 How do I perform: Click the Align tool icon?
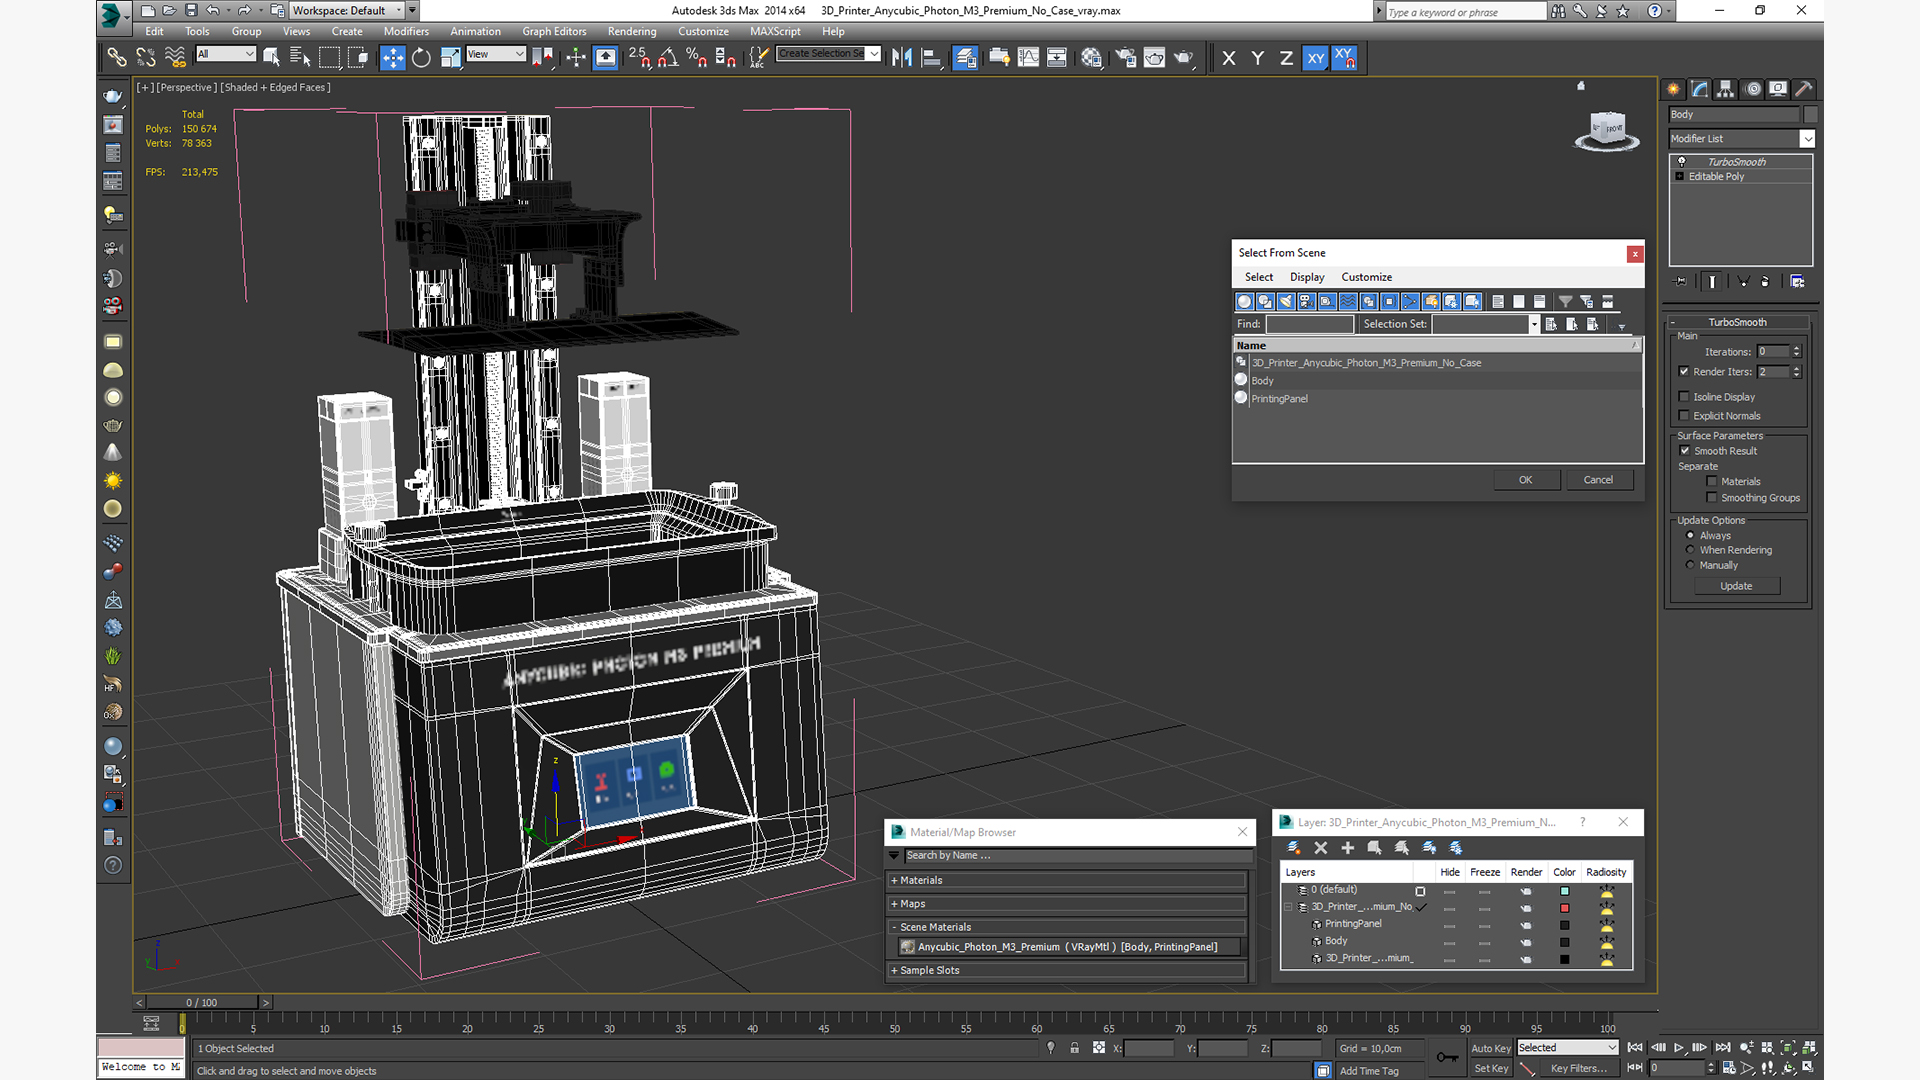pos(930,58)
